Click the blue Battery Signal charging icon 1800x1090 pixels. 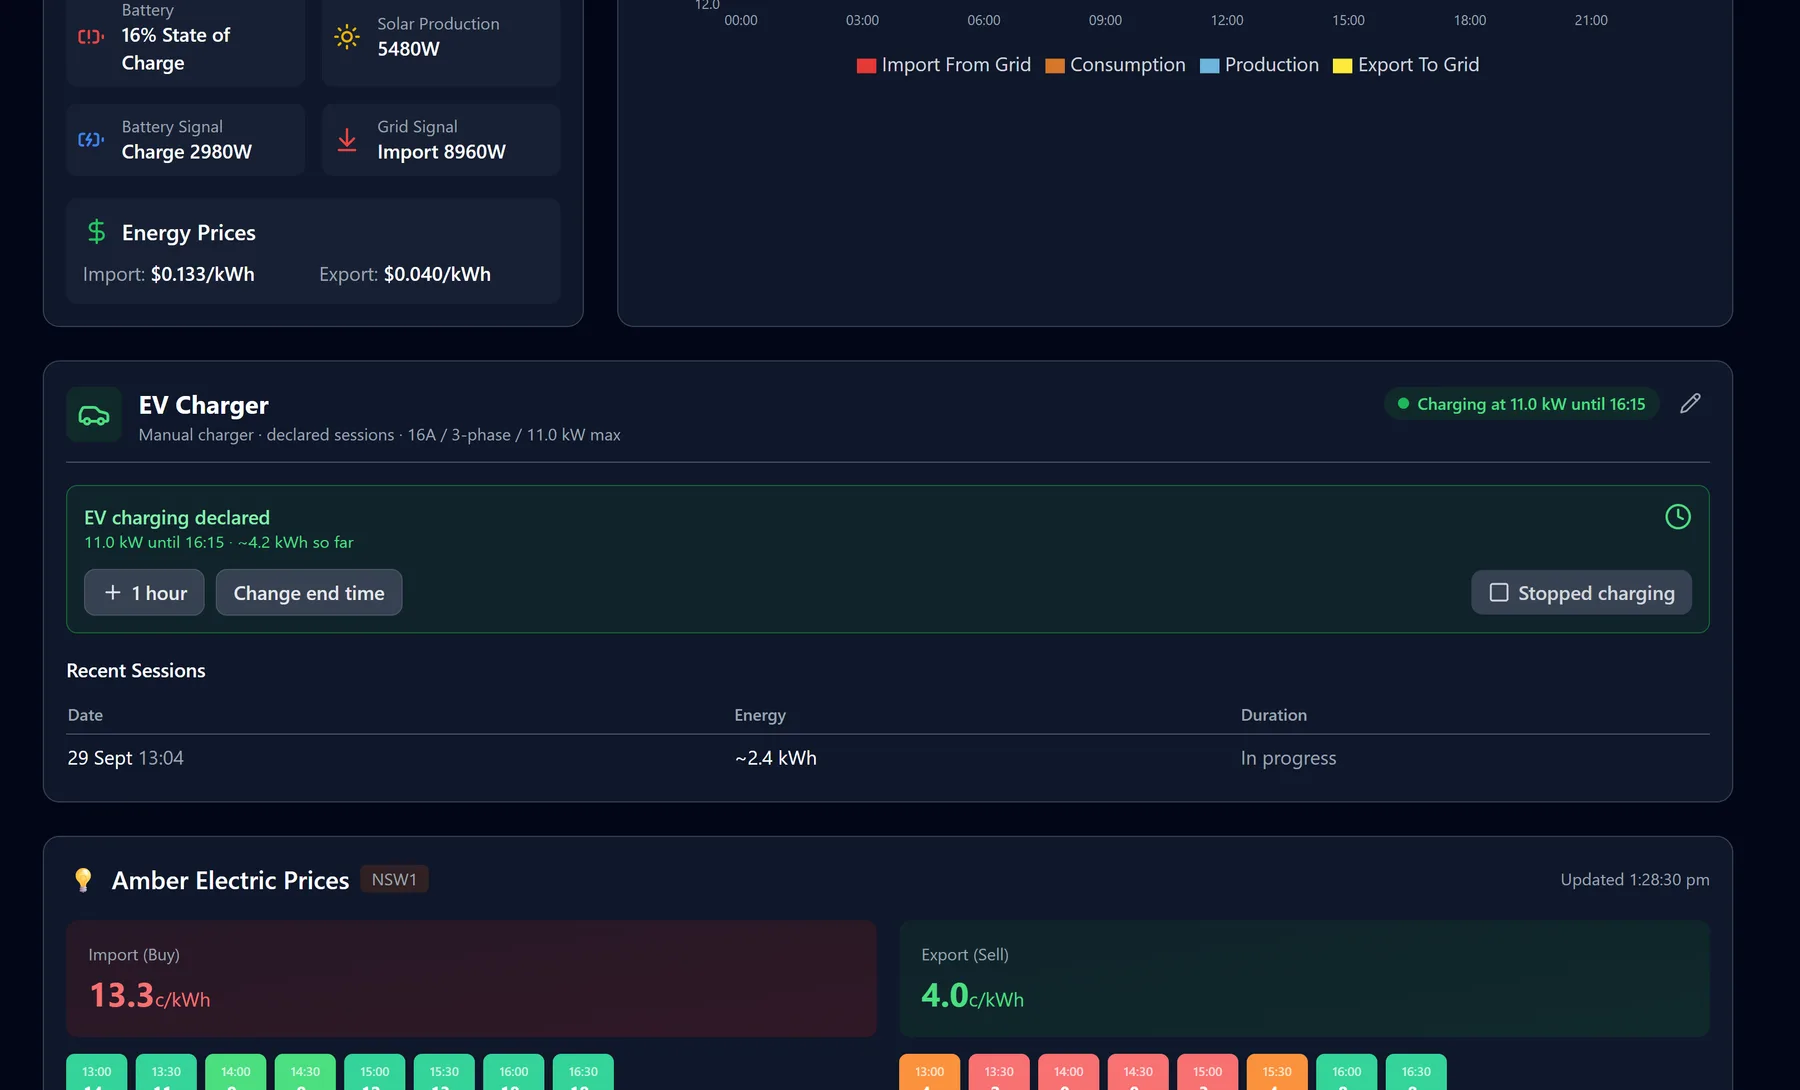pyautogui.click(x=91, y=140)
